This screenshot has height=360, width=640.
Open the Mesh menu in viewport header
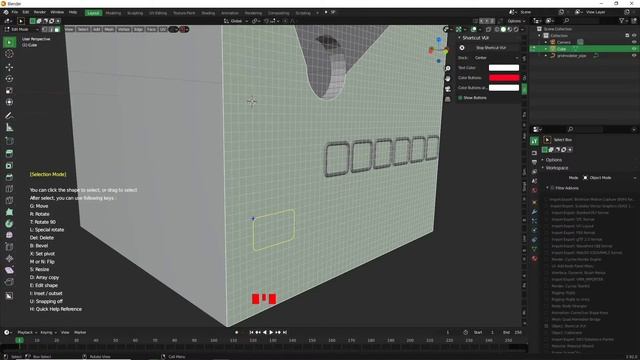[109, 29]
